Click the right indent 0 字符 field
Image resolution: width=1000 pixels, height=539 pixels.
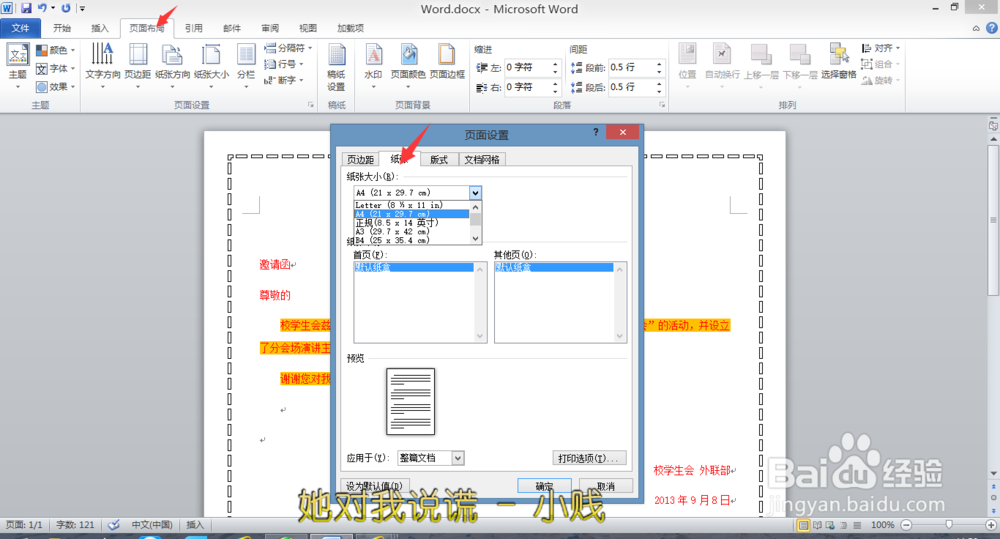coord(527,87)
